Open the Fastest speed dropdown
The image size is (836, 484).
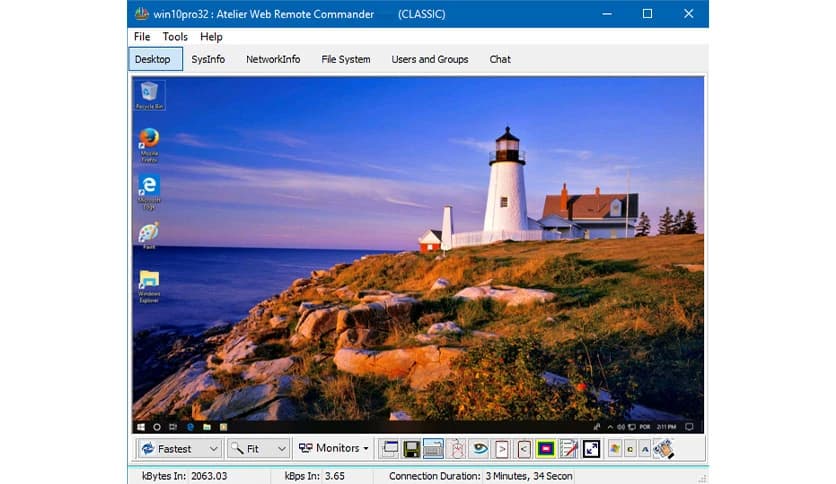pos(180,449)
